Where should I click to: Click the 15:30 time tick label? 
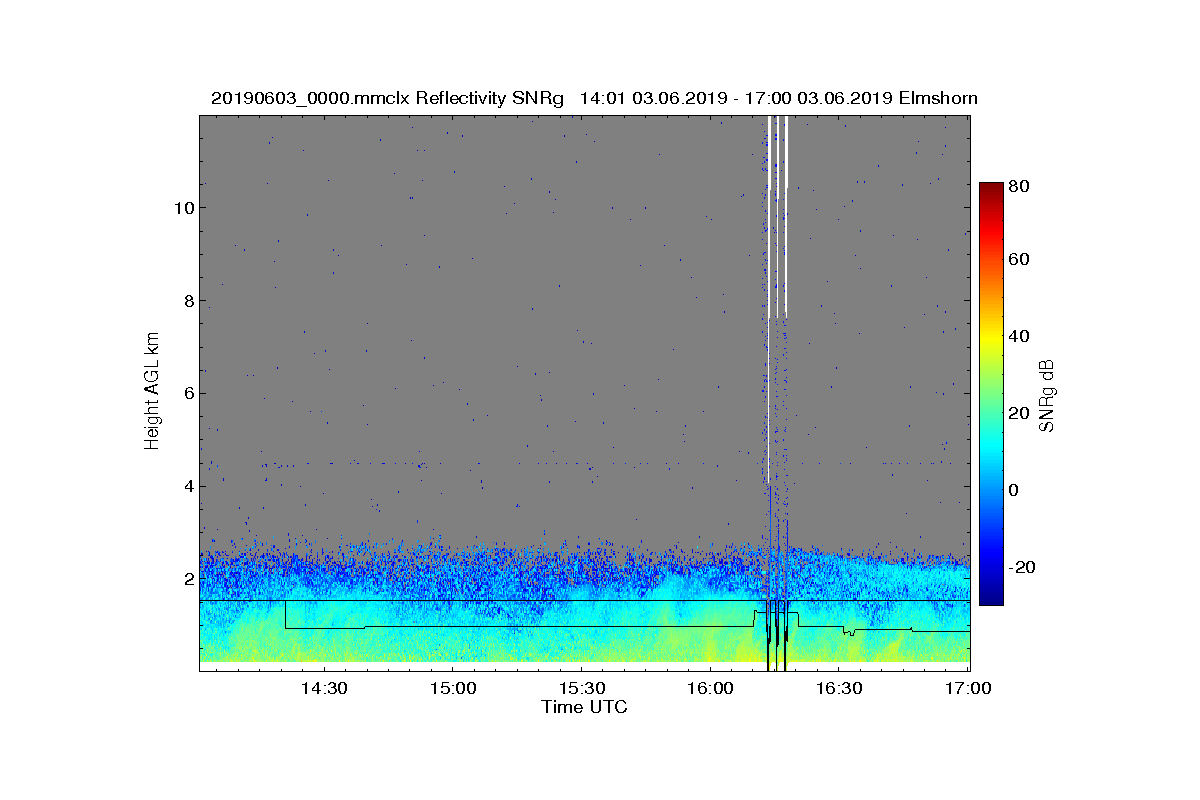pyautogui.click(x=580, y=688)
